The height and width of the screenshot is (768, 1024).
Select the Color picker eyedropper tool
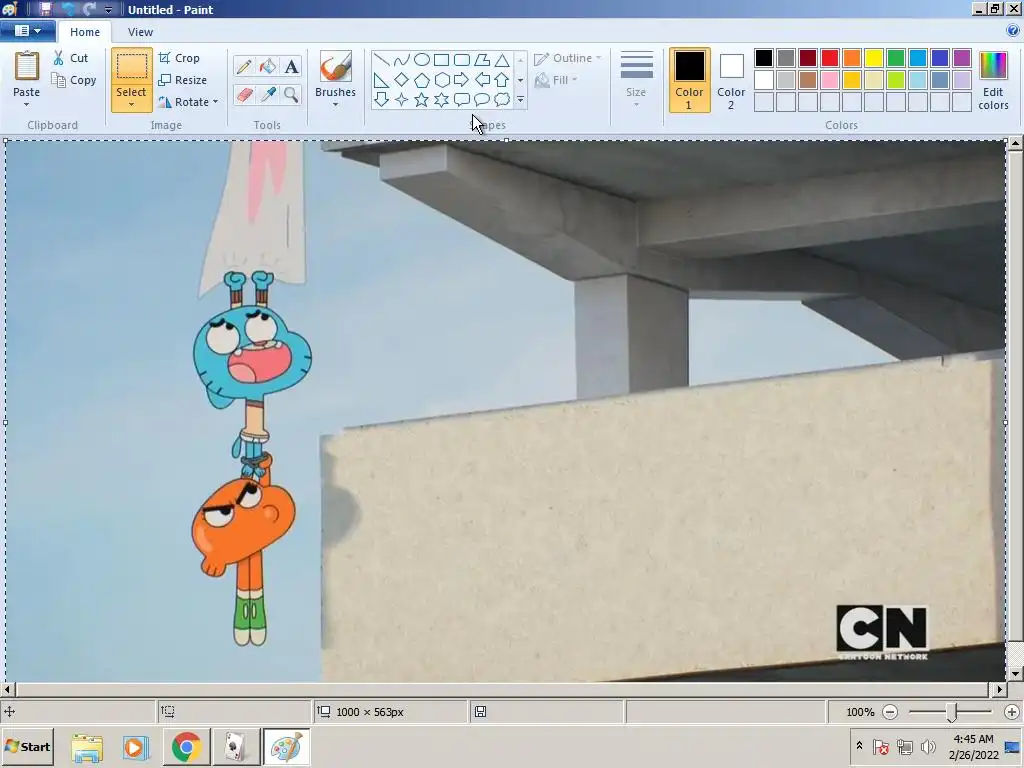point(267,95)
